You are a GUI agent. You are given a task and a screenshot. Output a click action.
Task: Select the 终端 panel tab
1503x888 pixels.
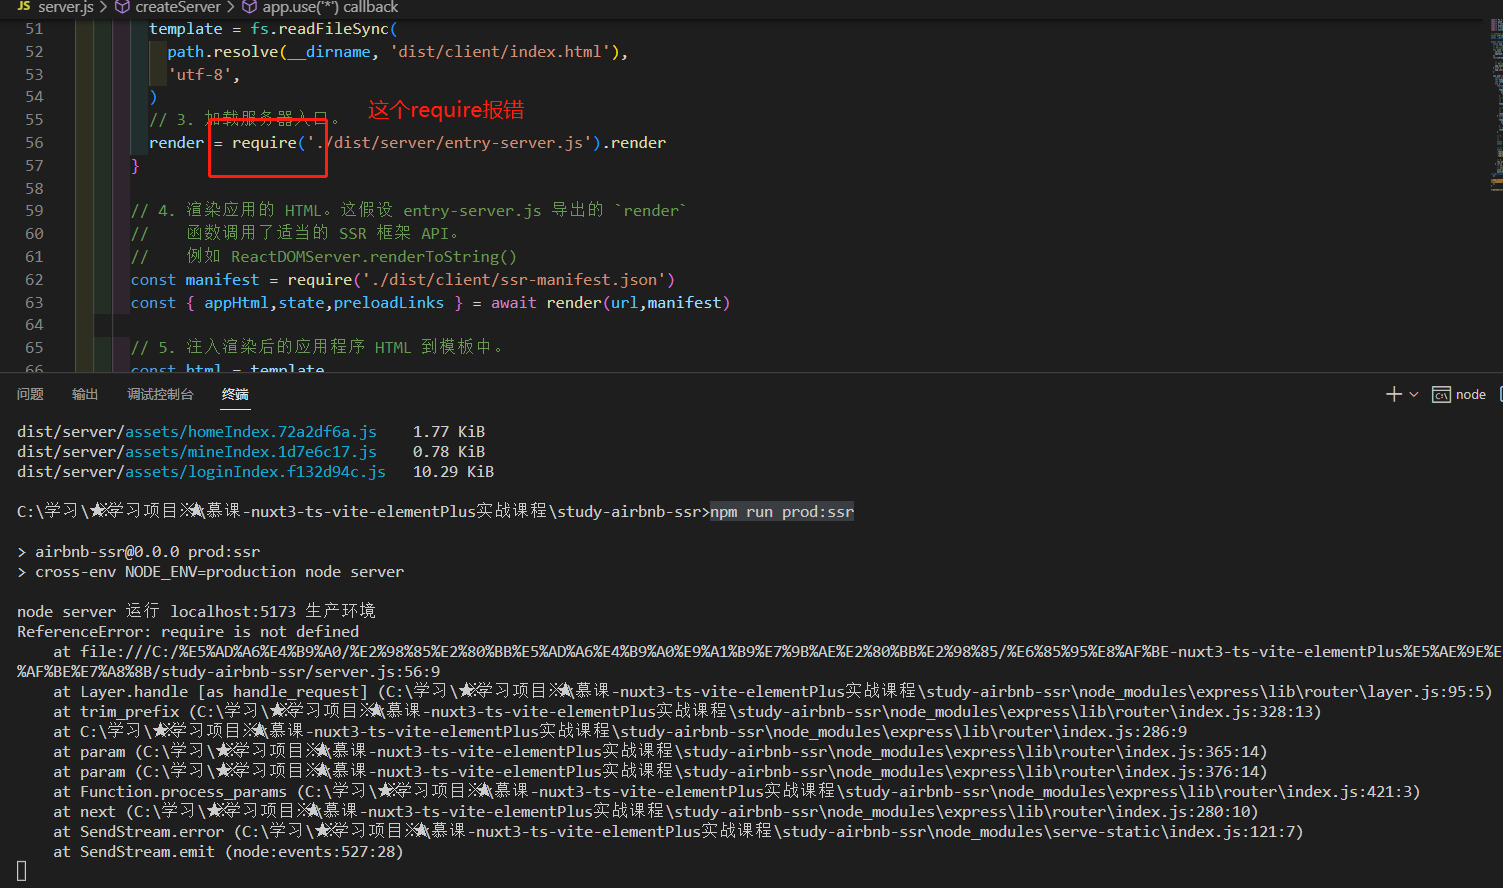coord(235,394)
